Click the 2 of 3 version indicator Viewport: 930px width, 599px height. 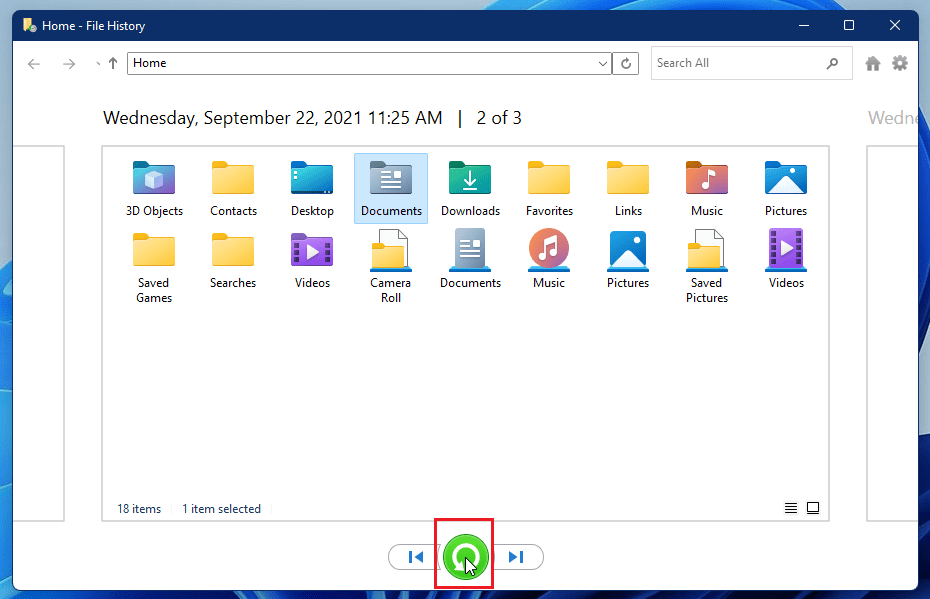point(499,117)
